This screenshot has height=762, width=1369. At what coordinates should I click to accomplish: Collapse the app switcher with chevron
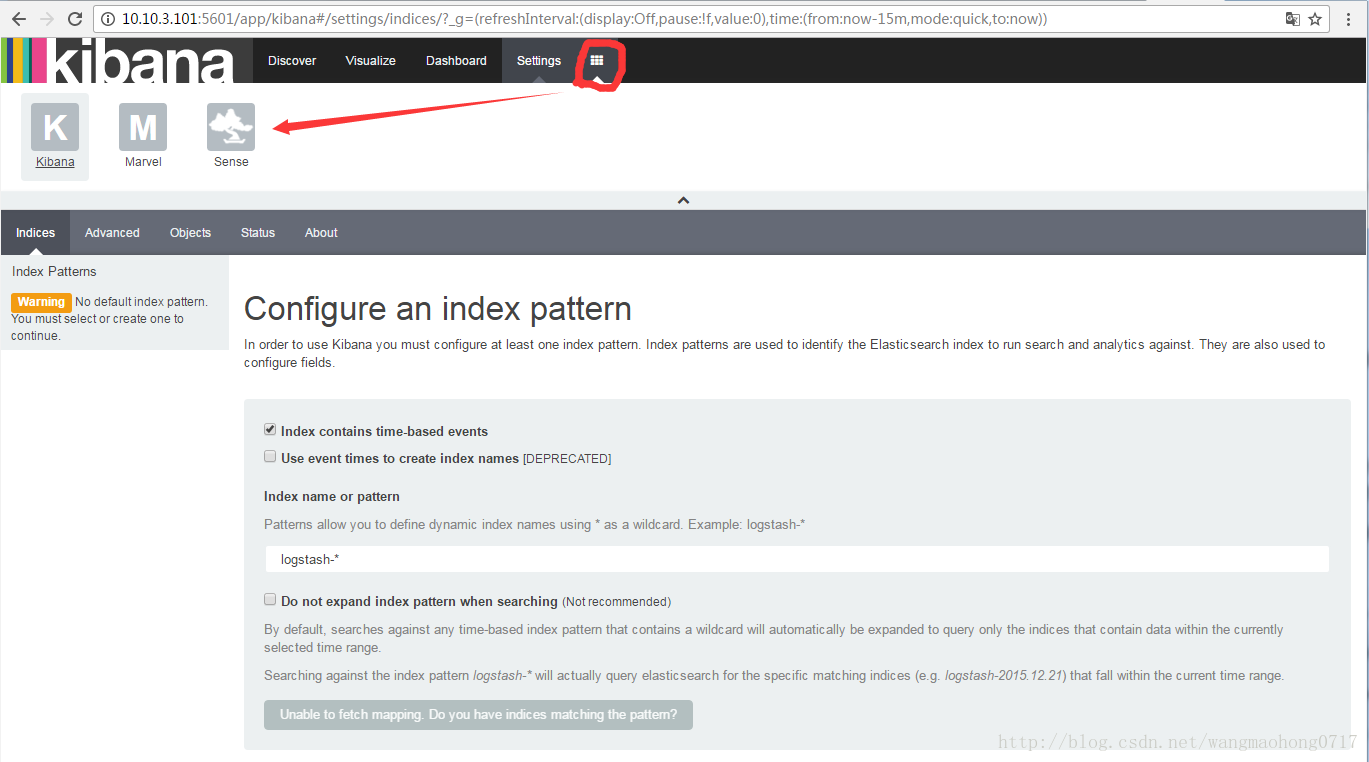pyautogui.click(x=684, y=200)
